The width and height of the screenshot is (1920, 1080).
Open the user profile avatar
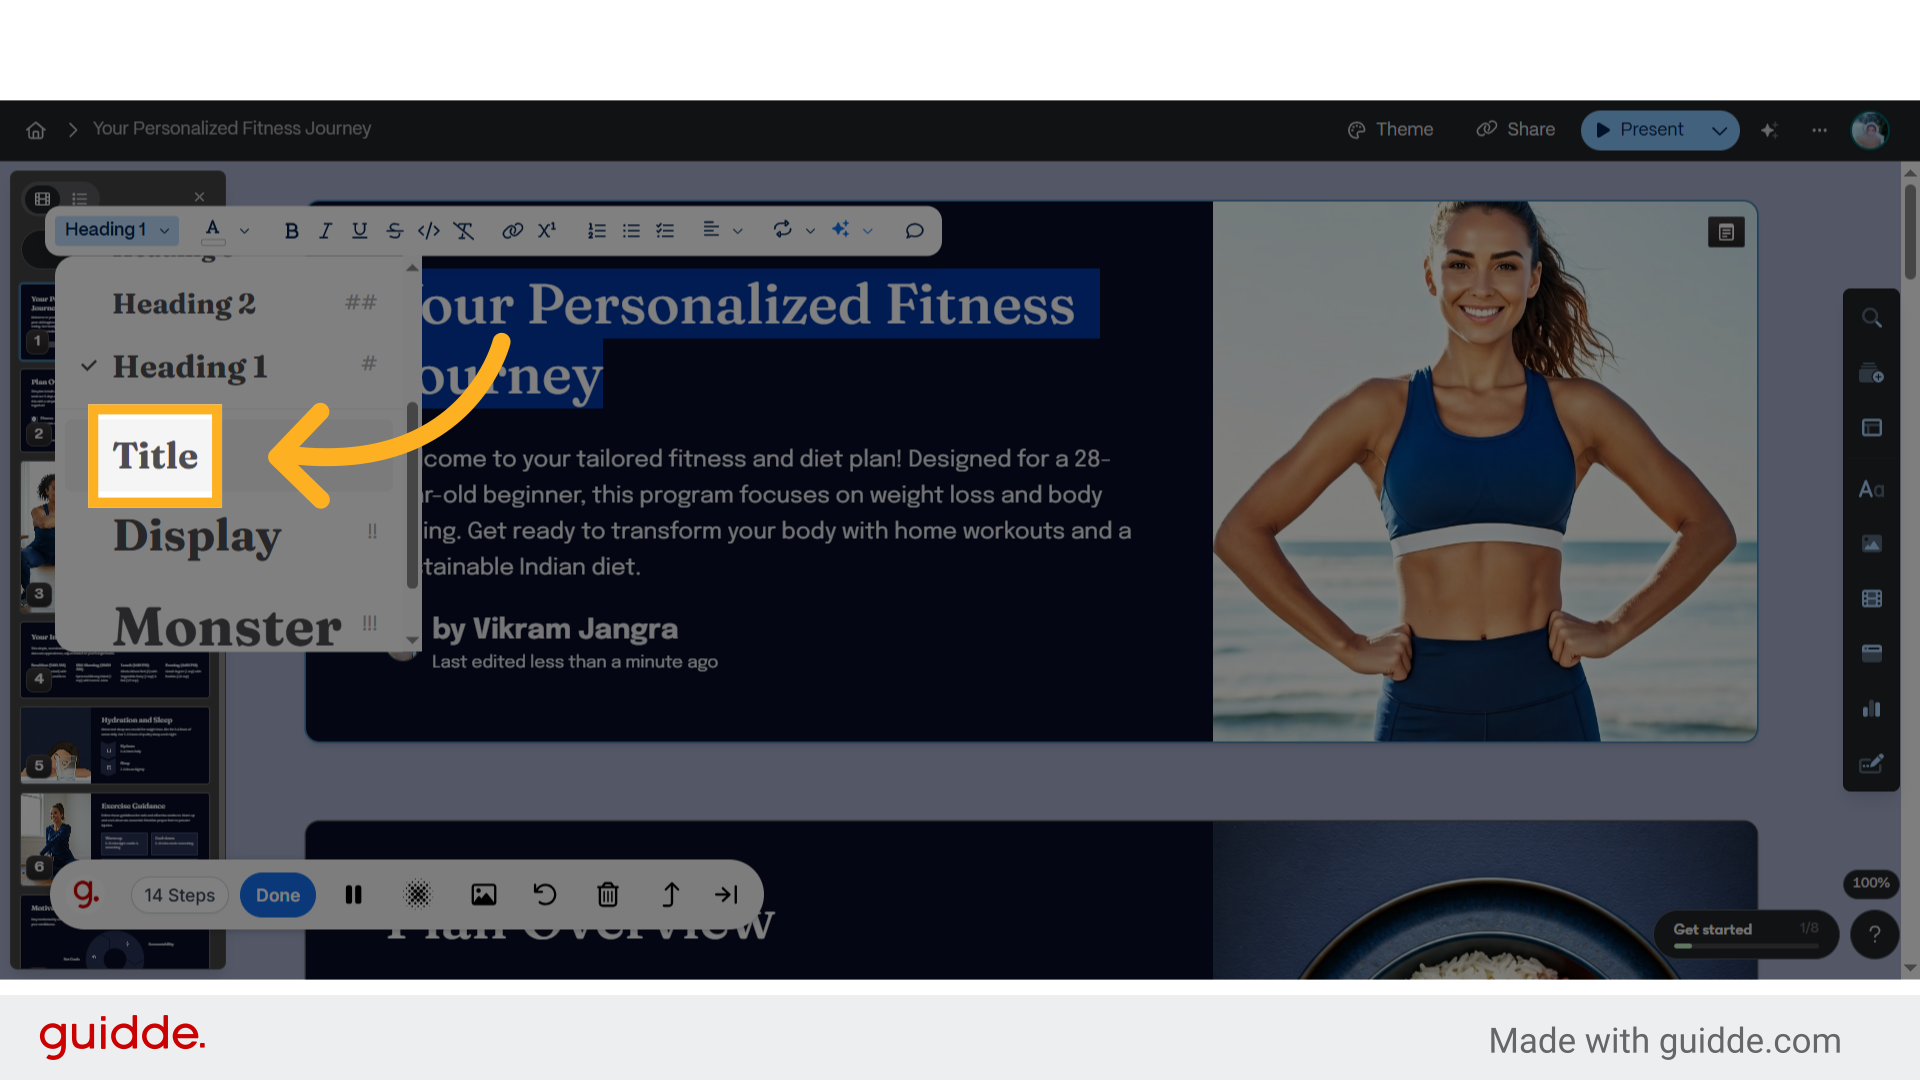tap(1869, 130)
